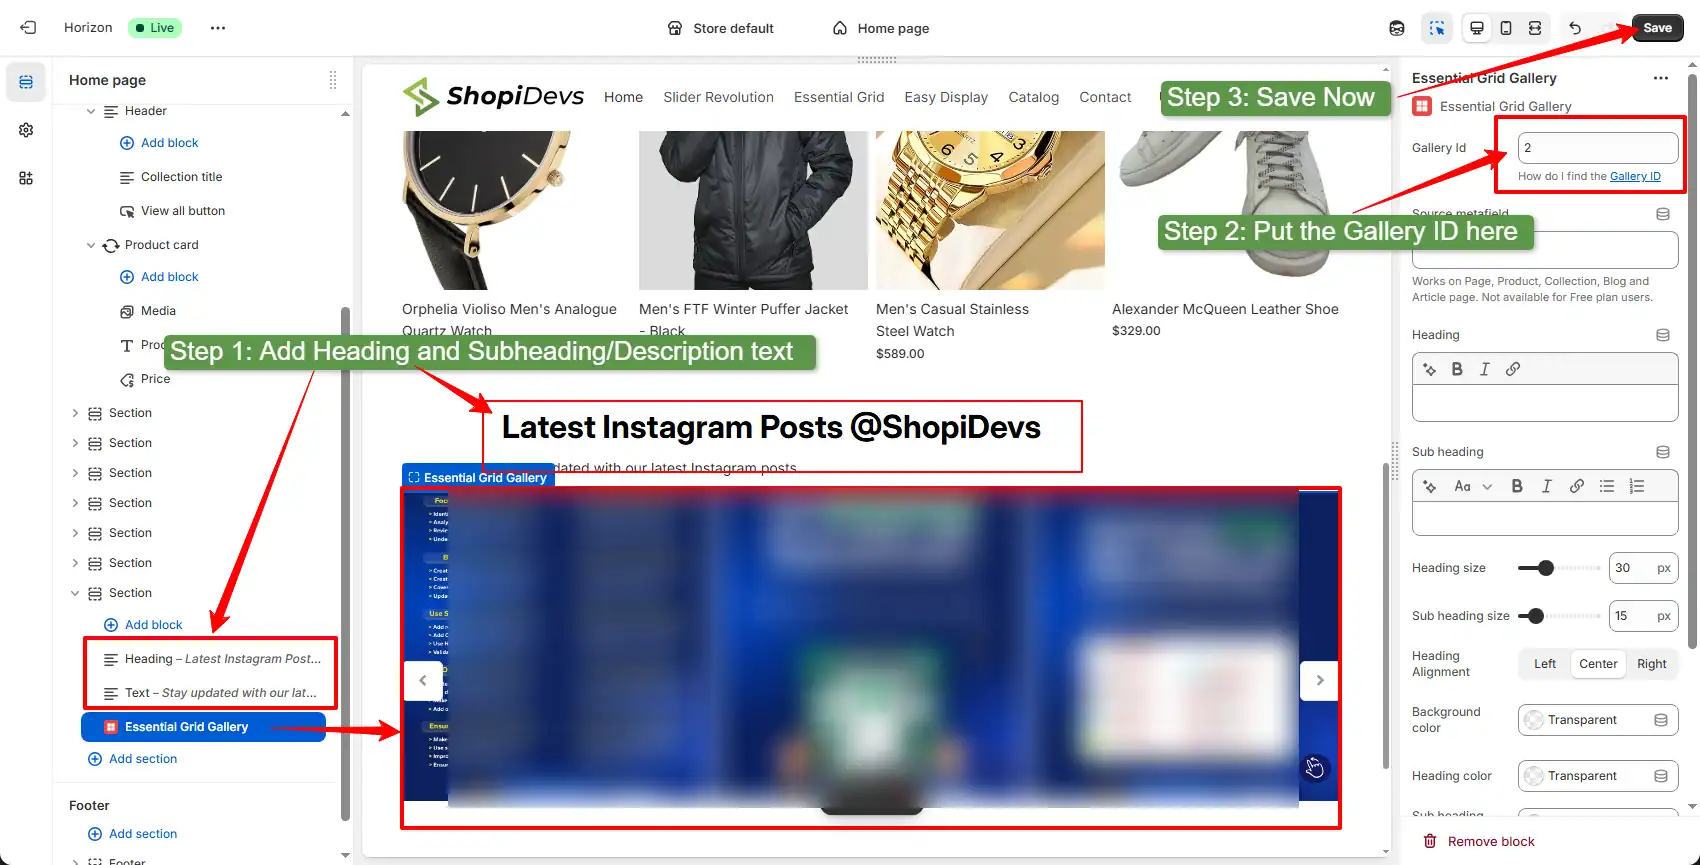Screen dimensions: 1700x865
Task: Open the Sections panel icon in left rail
Action: click(26, 82)
